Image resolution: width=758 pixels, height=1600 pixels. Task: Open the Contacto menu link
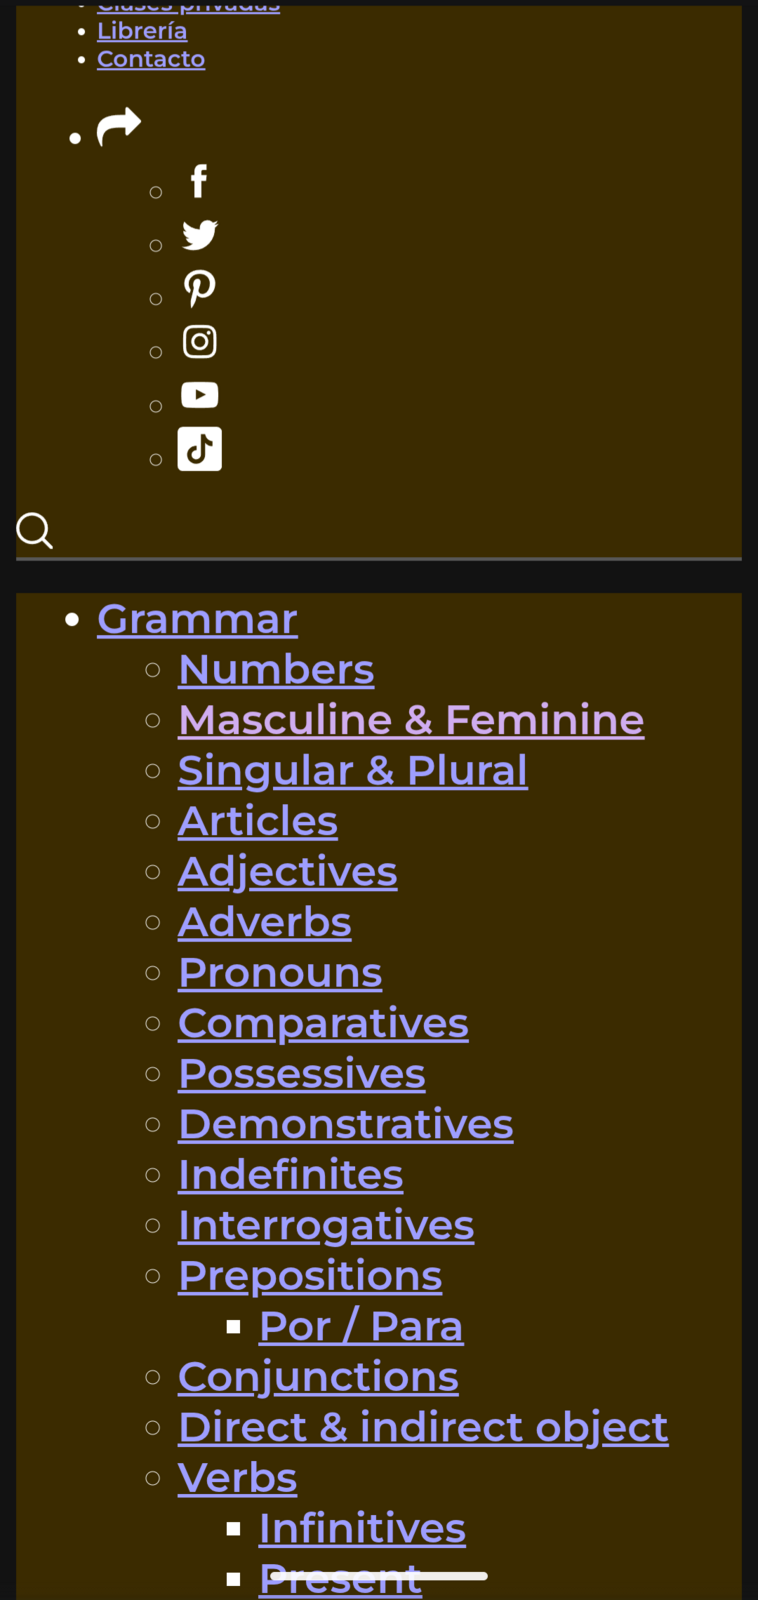[151, 59]
